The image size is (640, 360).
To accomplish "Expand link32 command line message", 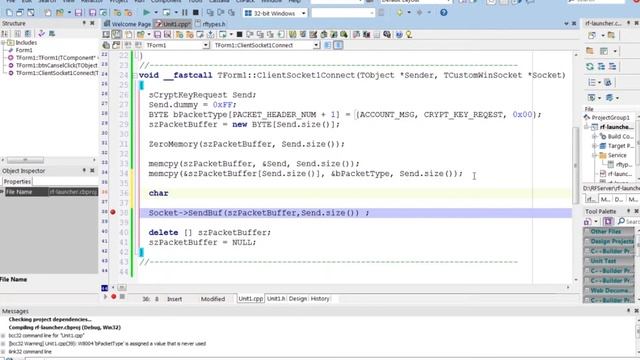I will (x=3, y=352).
